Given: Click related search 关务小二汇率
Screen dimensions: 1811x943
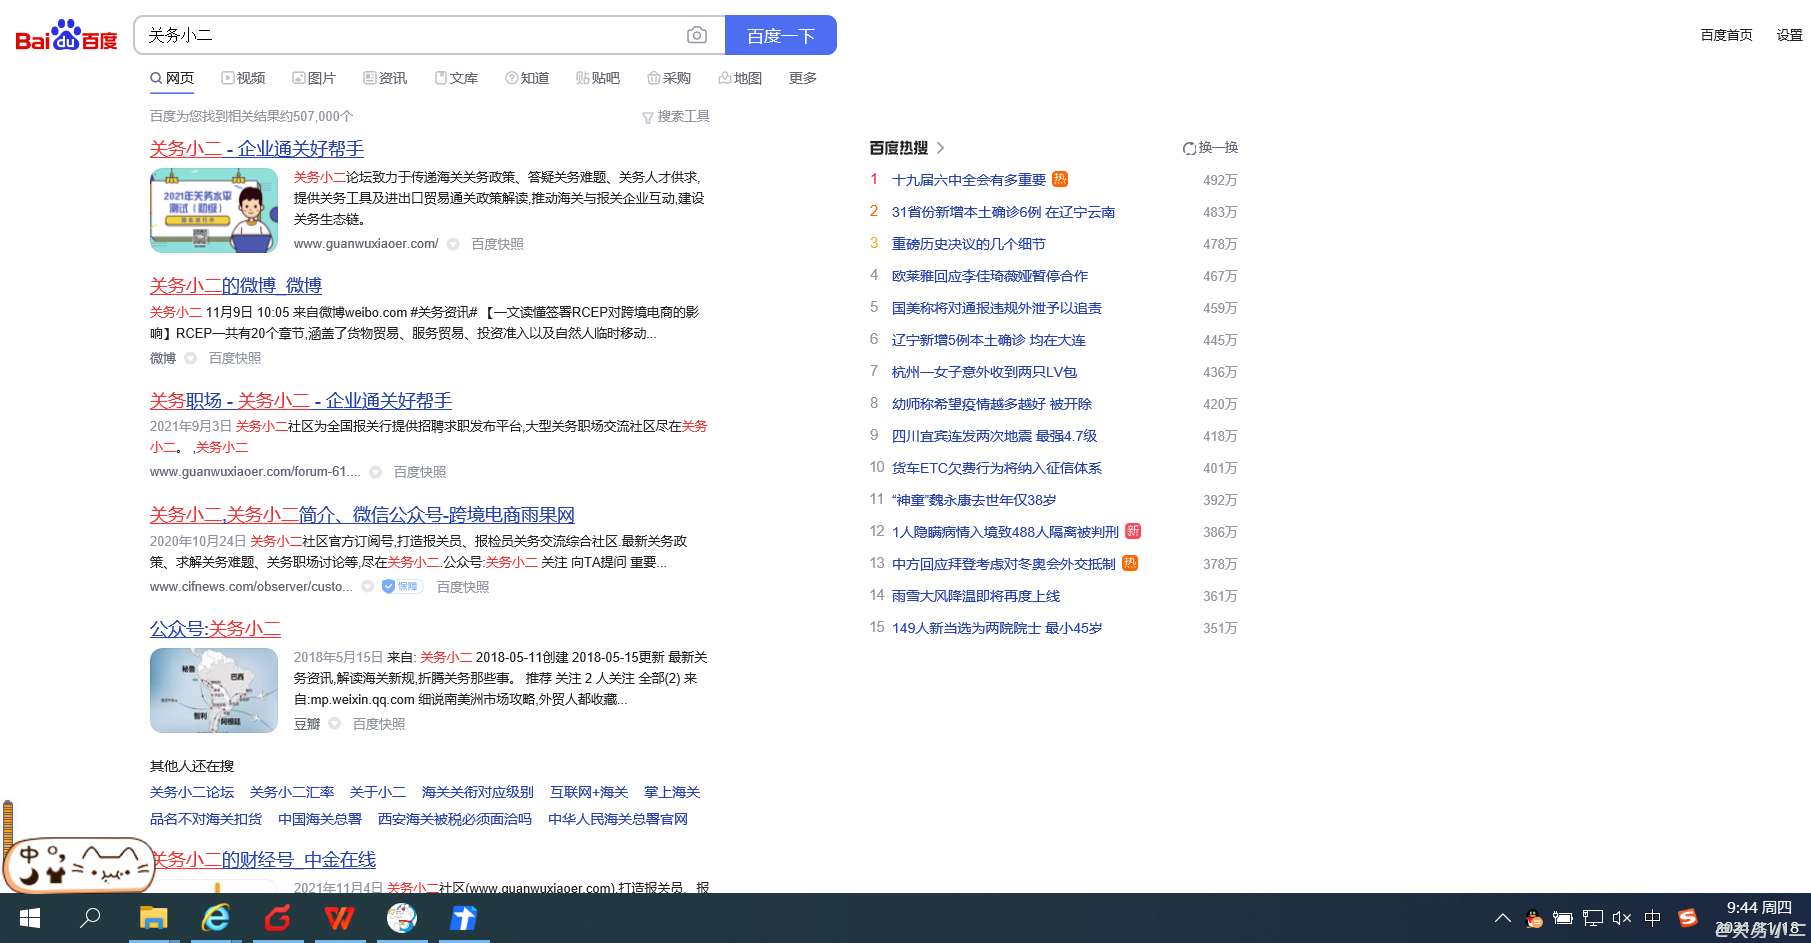Looking at the screenshot, I should click(x=292, y=792).
